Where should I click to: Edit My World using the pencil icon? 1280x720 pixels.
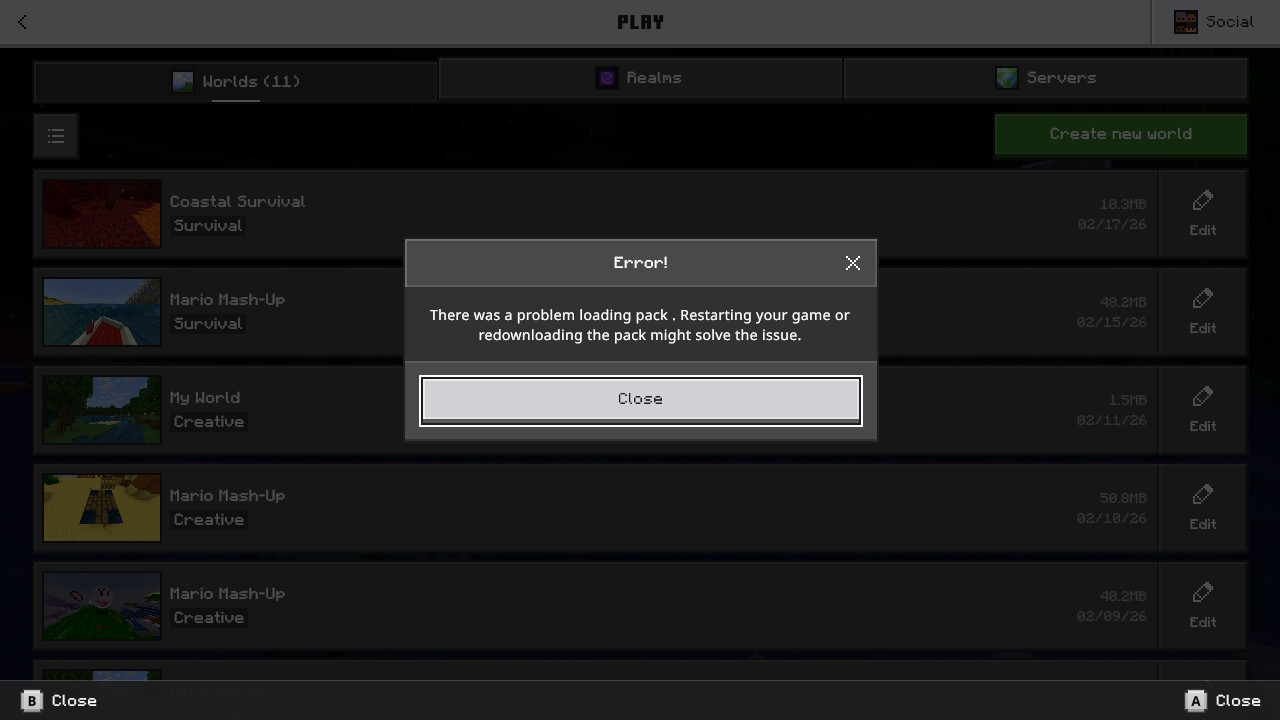point(1203,397)
